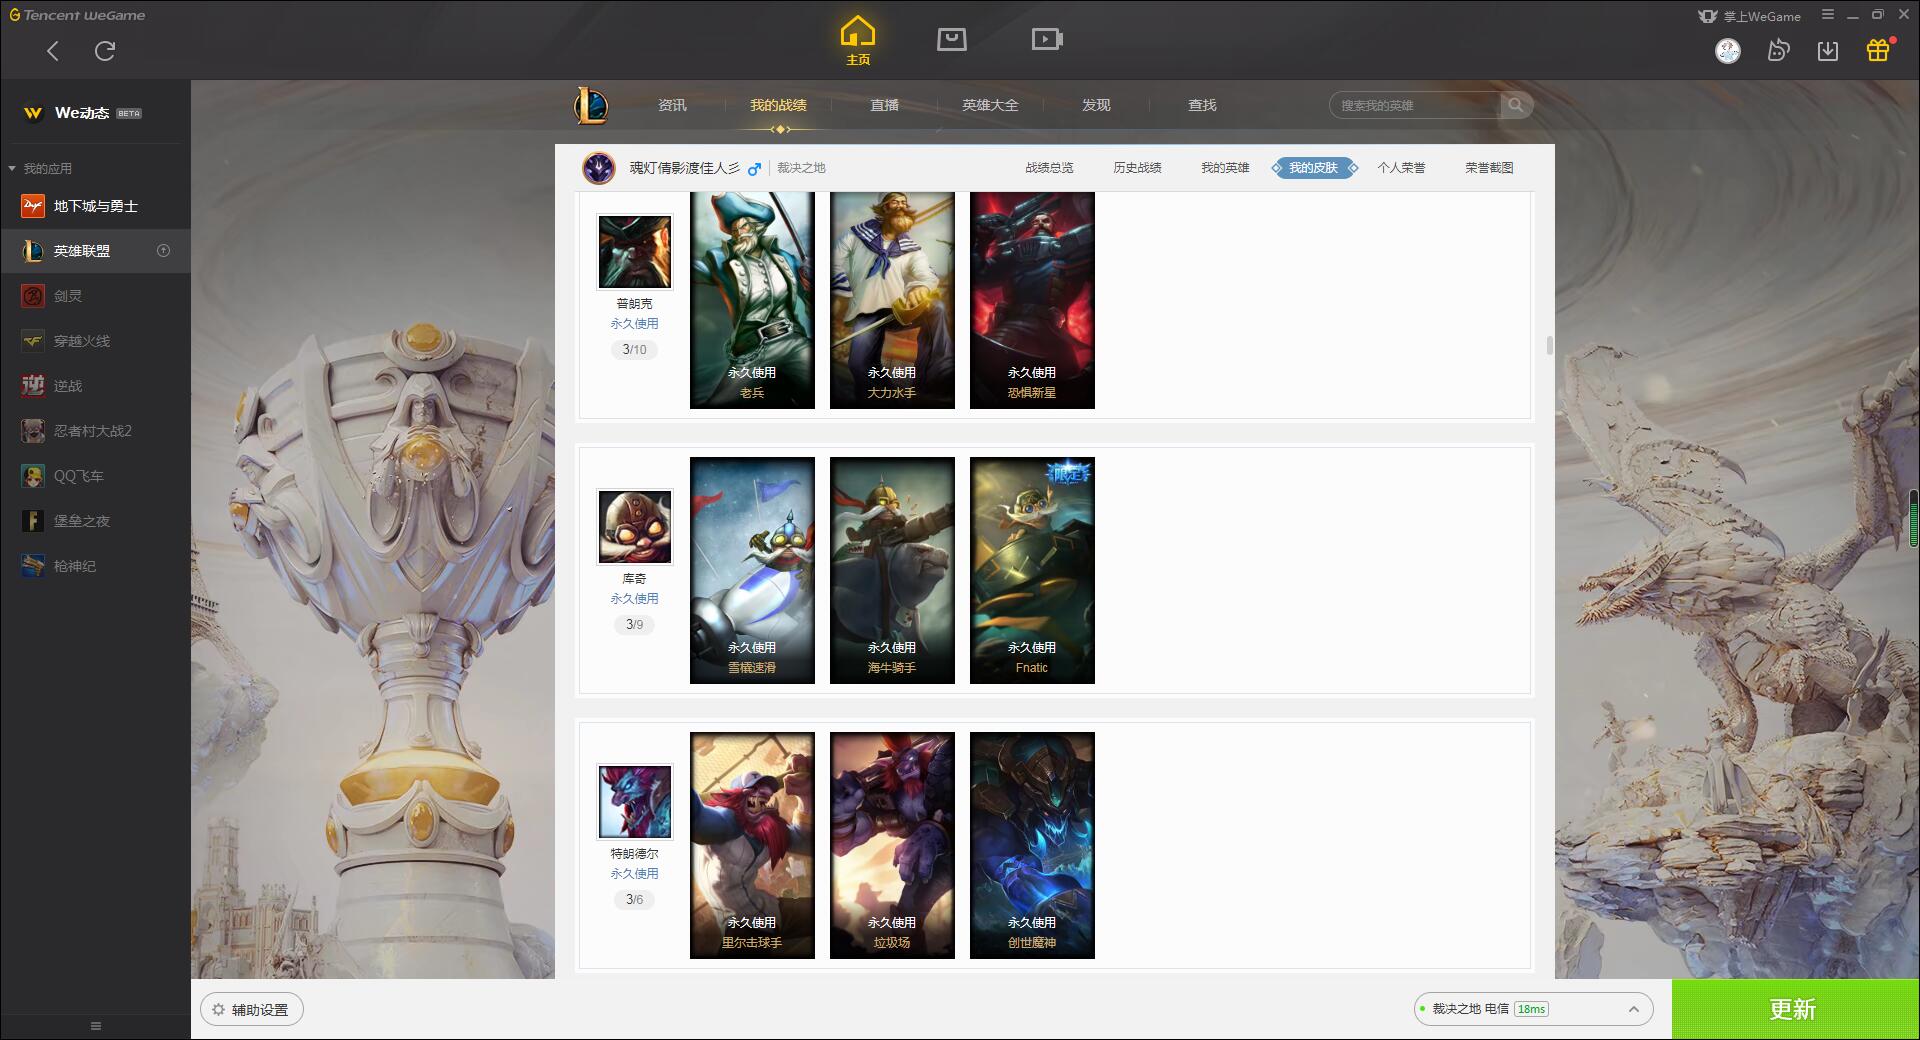
Task: Switch to 个人荣誉 sub-tab
Action: click(1401, 168)
